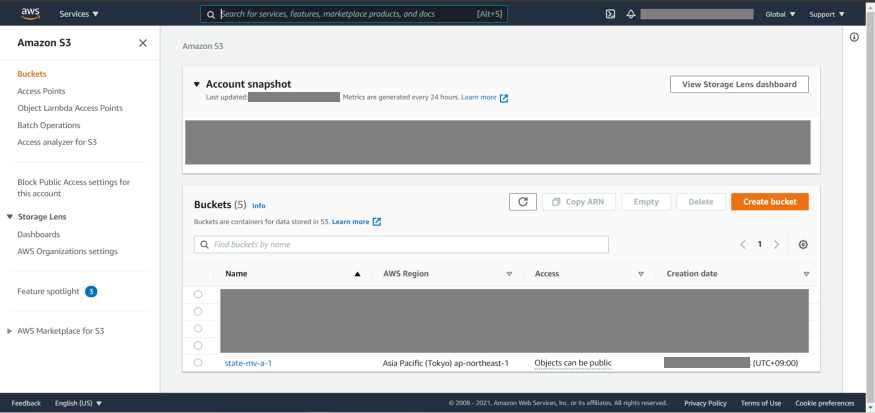Select the second bucket row radio button
Viewport: 875px width, 413px height.
198,311
